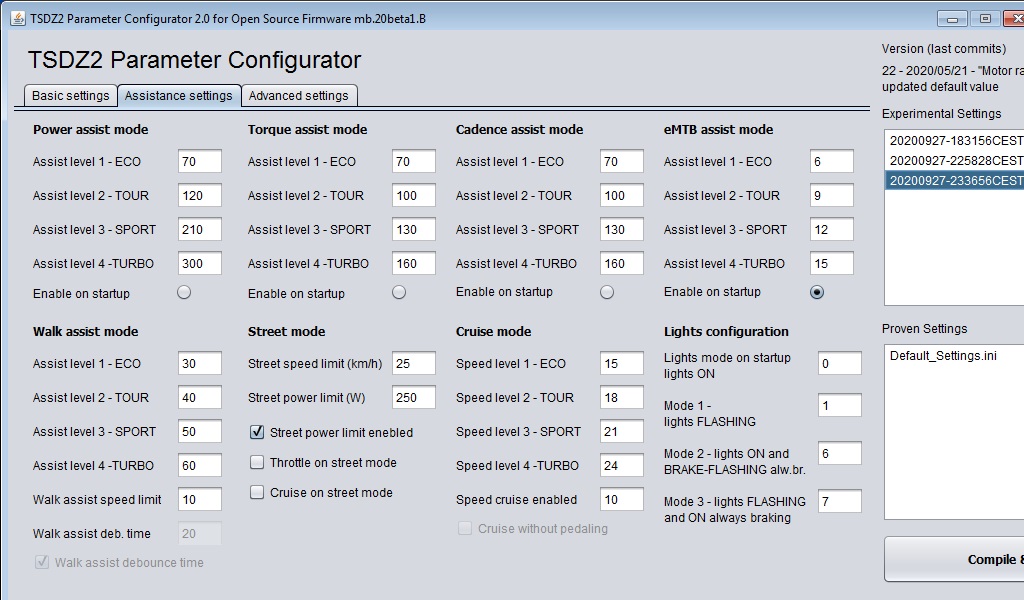
Task: Minimize the Configurator window
Action: 952,19
